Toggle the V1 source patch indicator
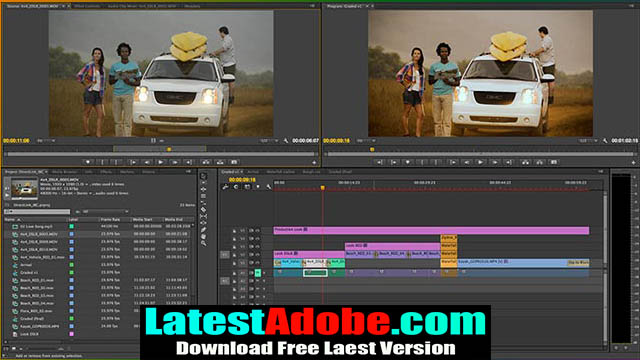 click(x=225, y=255)
